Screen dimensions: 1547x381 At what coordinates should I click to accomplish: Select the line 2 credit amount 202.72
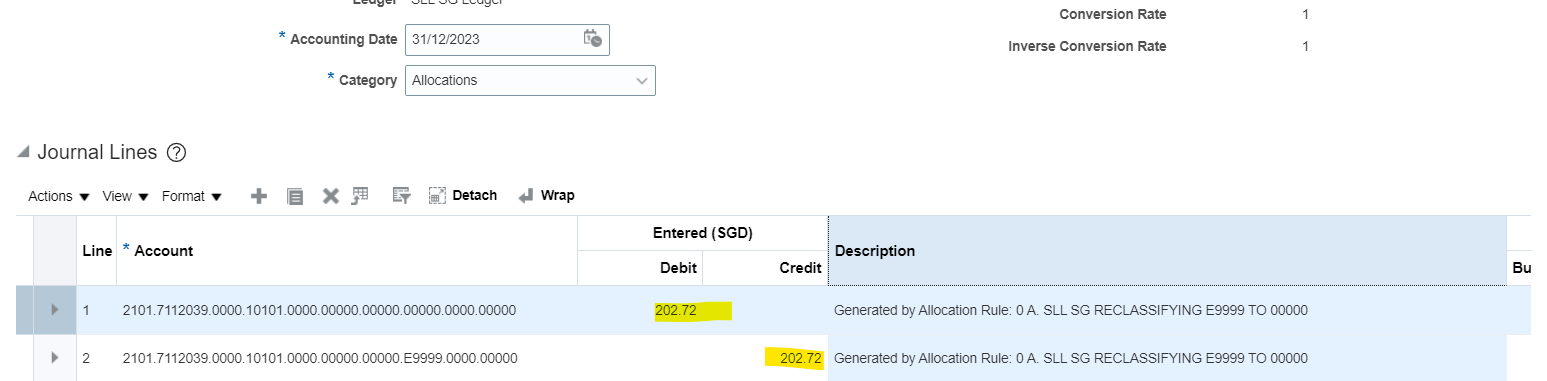point(801,357)
